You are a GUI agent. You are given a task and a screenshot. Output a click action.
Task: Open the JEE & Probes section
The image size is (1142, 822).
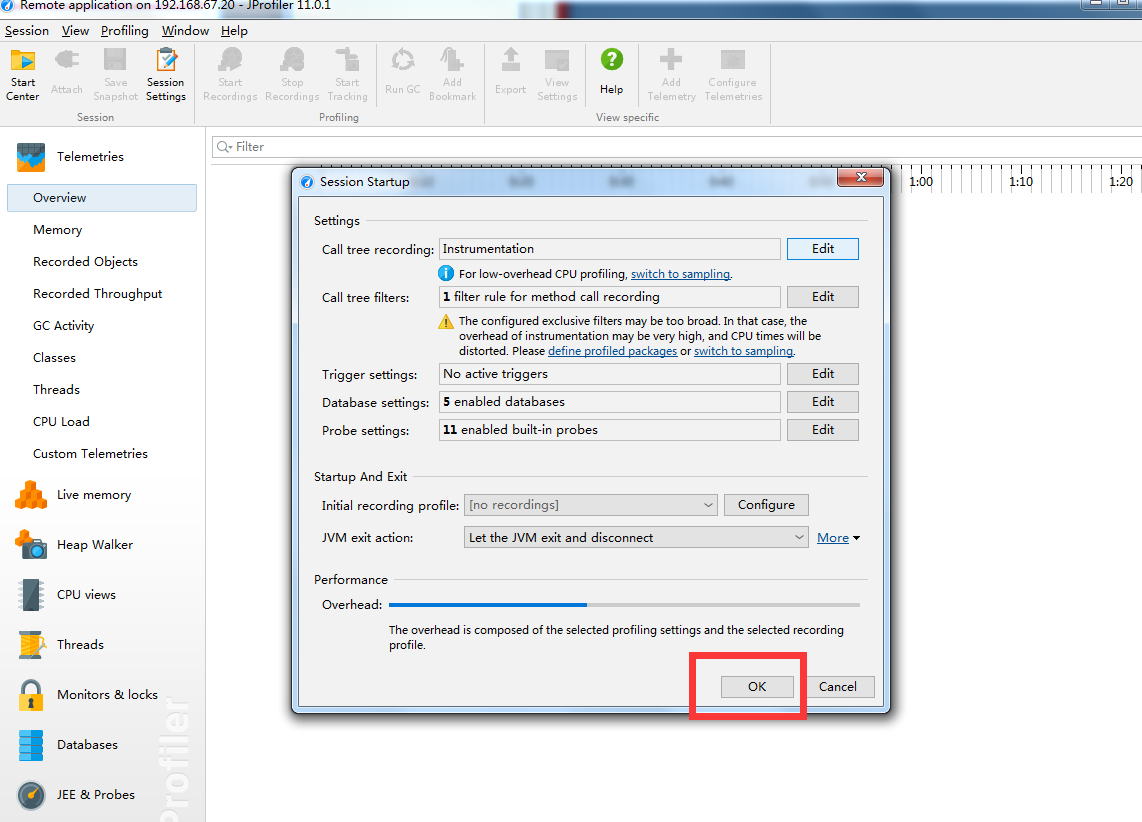76,794
